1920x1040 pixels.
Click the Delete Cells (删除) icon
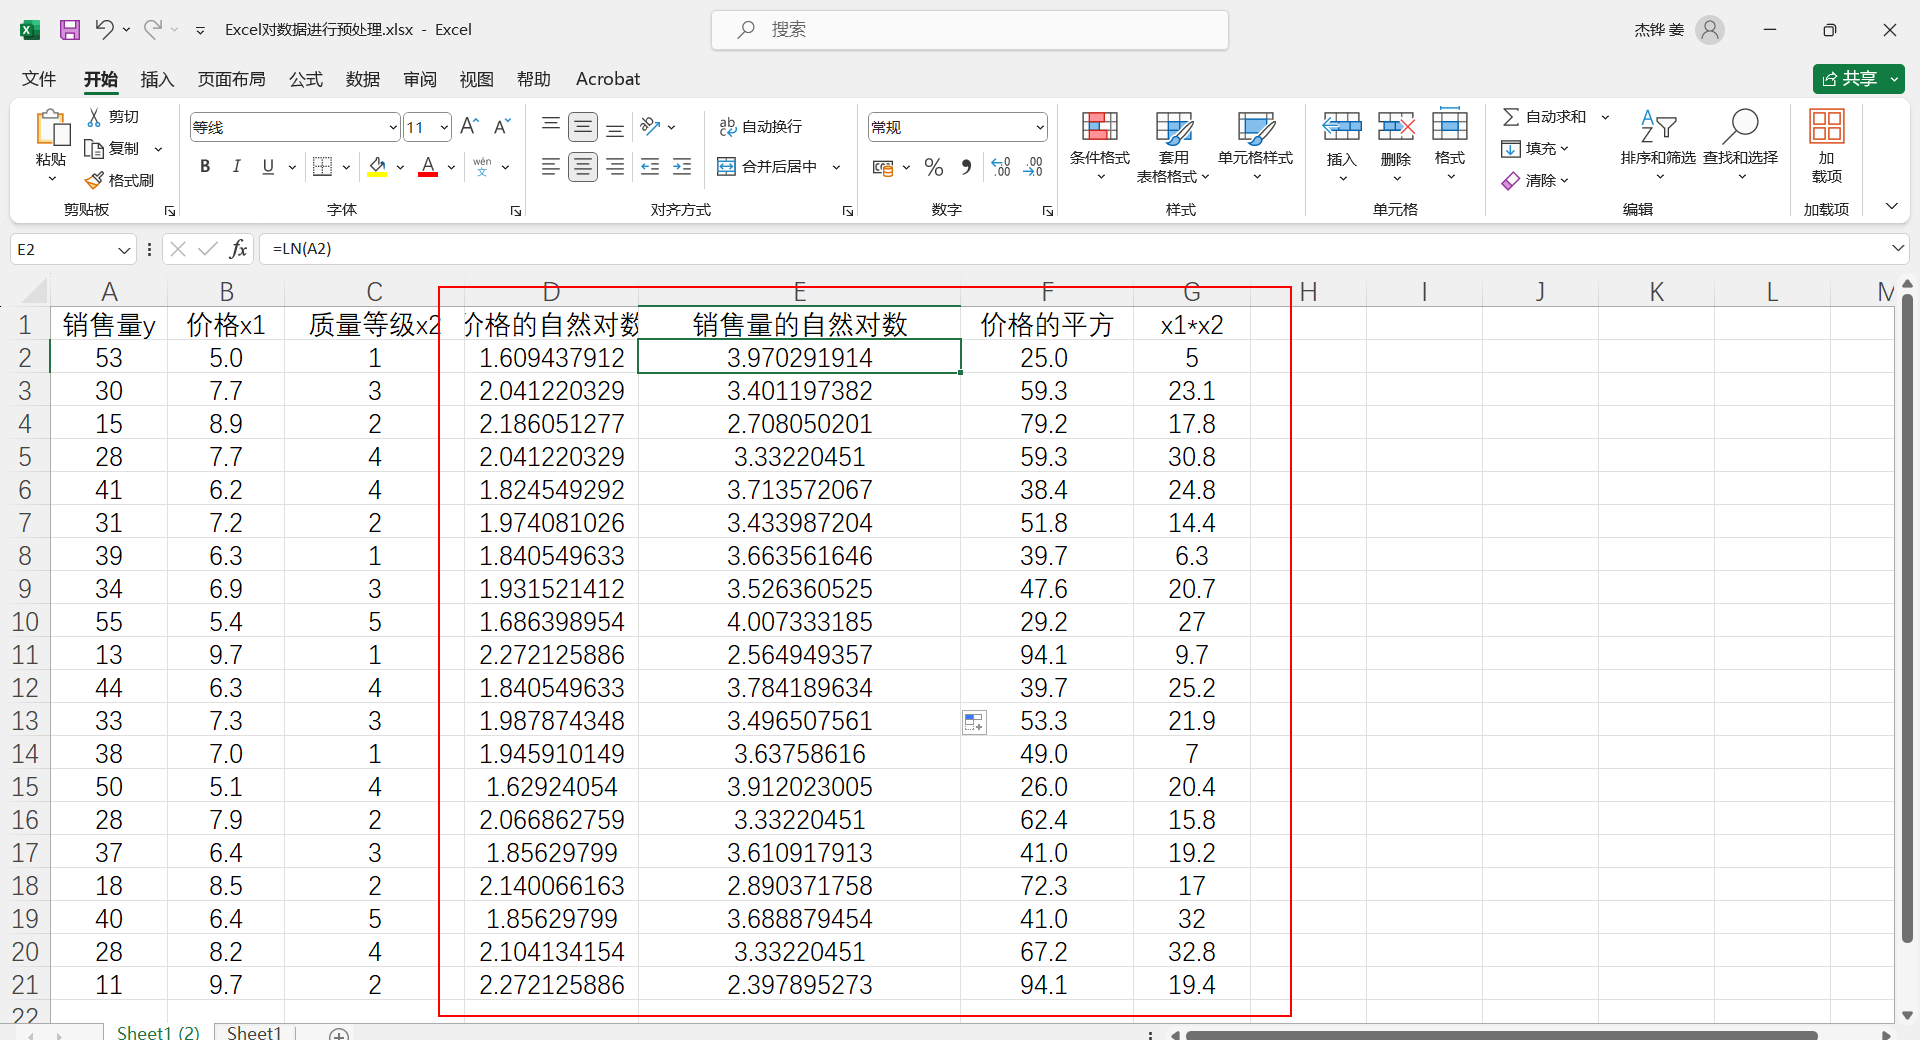point(1396,127)
